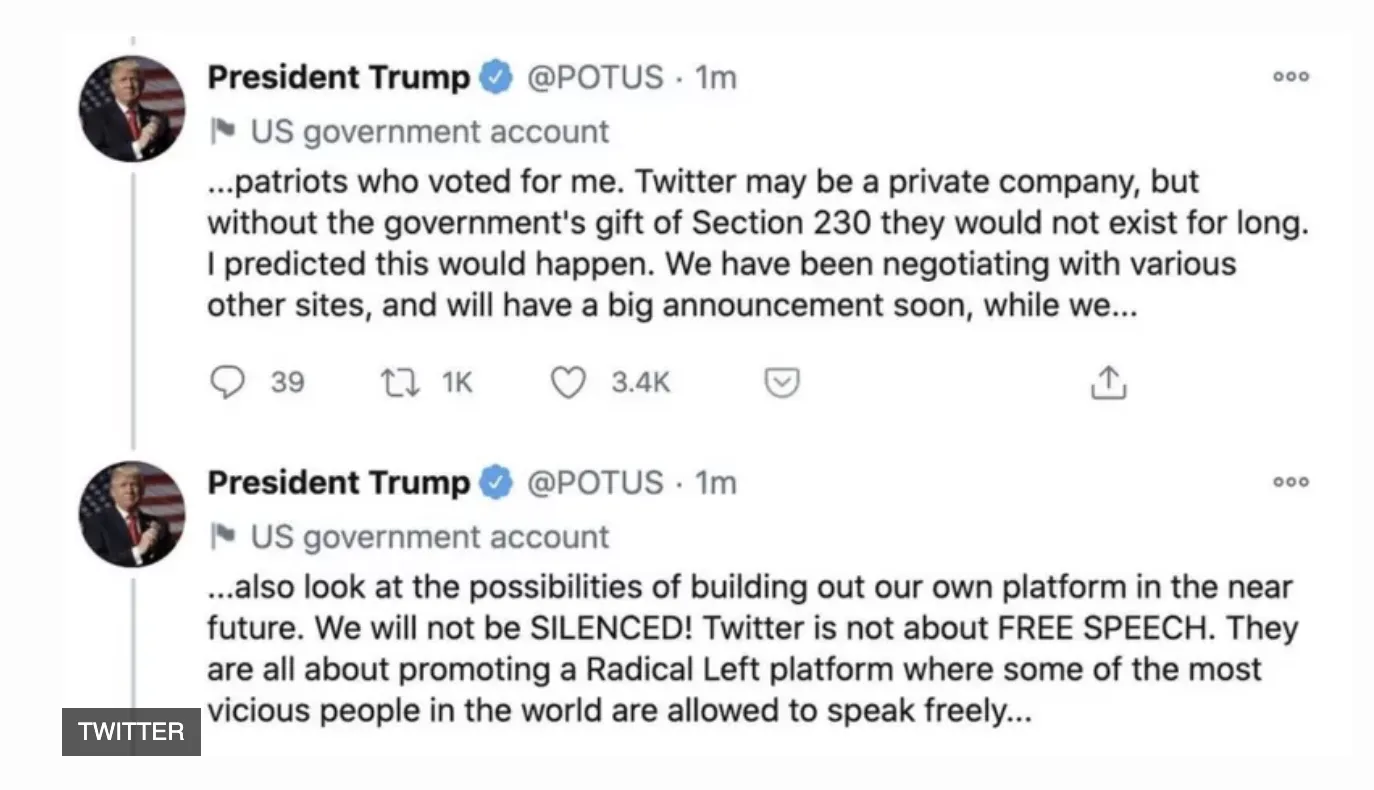Click the President Trump name on first tweet
This screenshot has height=790, width=1374.
338,77
